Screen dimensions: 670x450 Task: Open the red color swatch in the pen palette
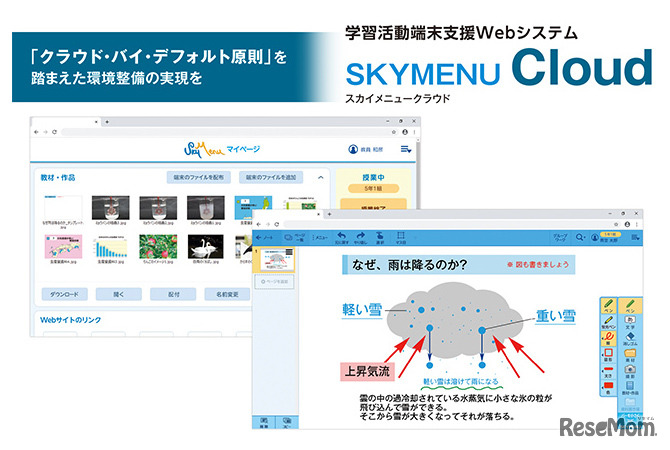click(x=608, y=388)
